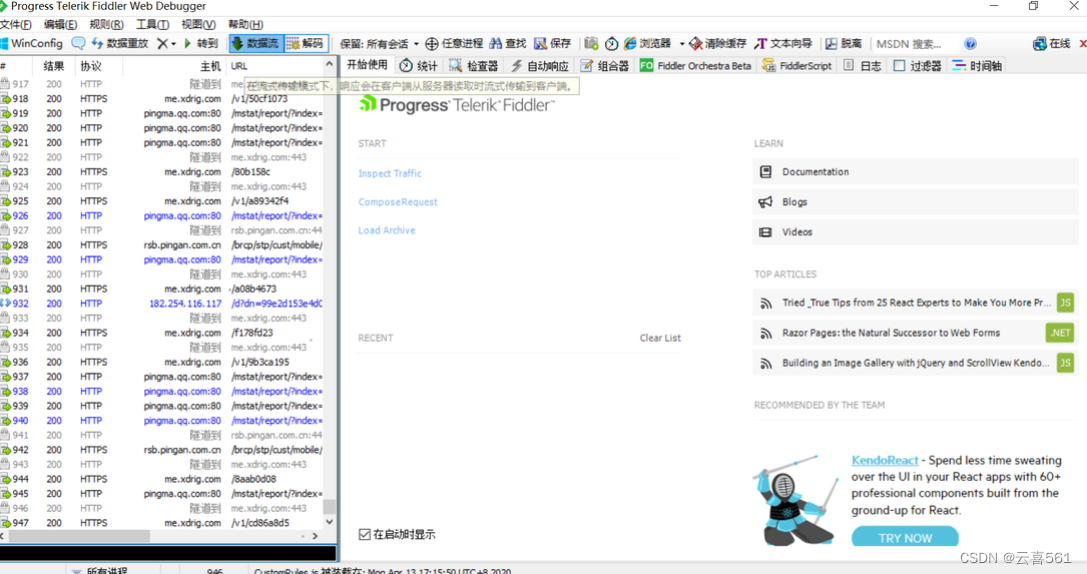The width and height of the screenshot is (1087, 574).
Task: Click the stopwatch timer icon
Action: [611, 44]
